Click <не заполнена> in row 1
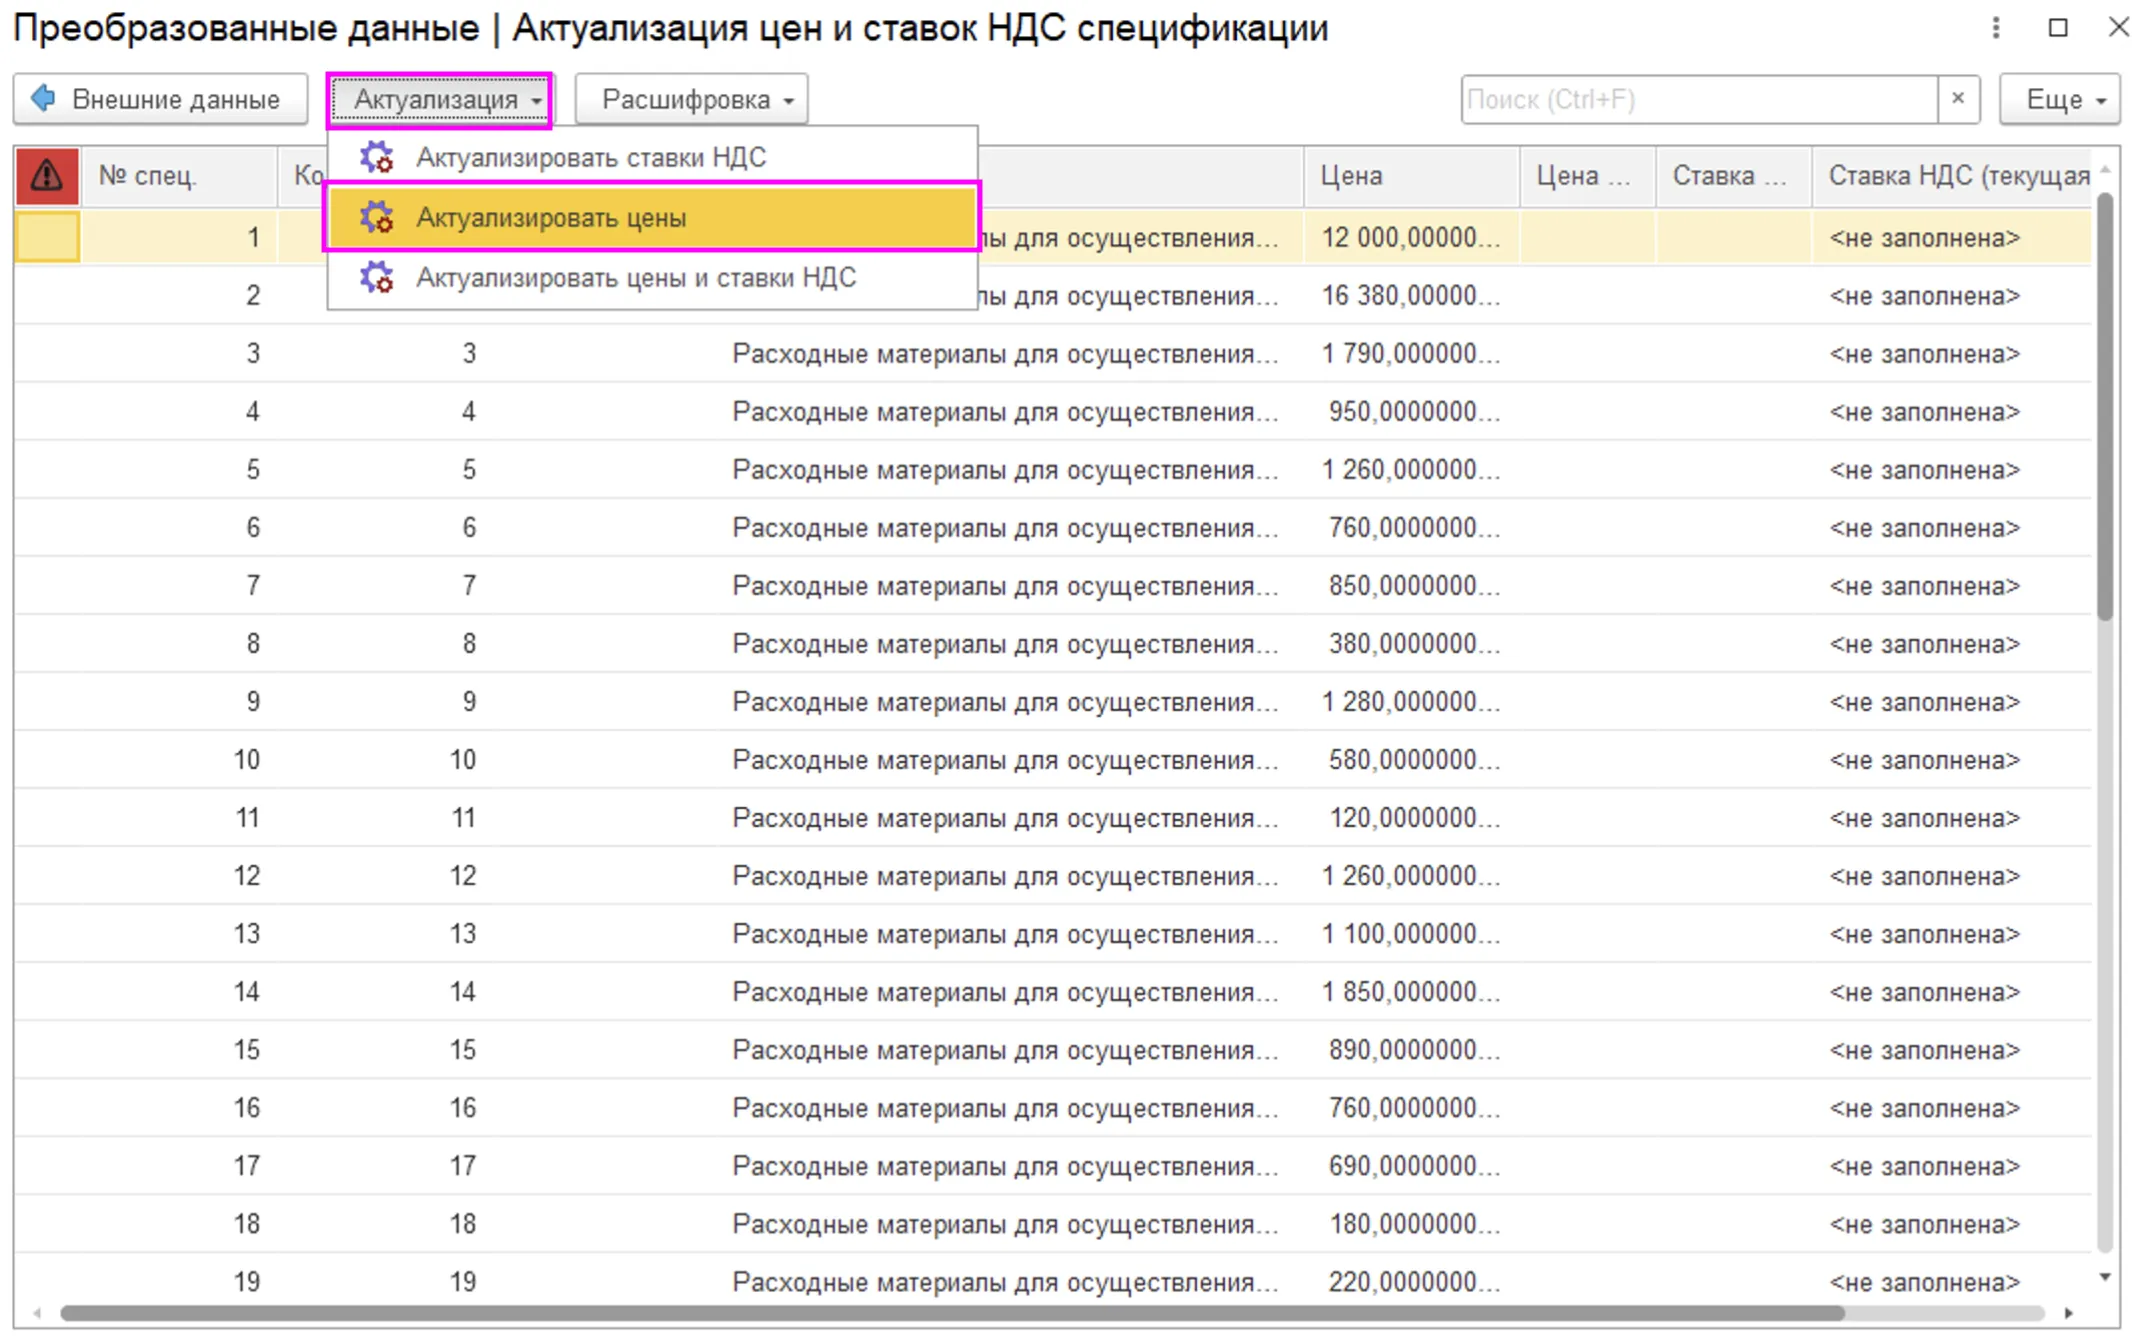 click(x=1924, y=238)
